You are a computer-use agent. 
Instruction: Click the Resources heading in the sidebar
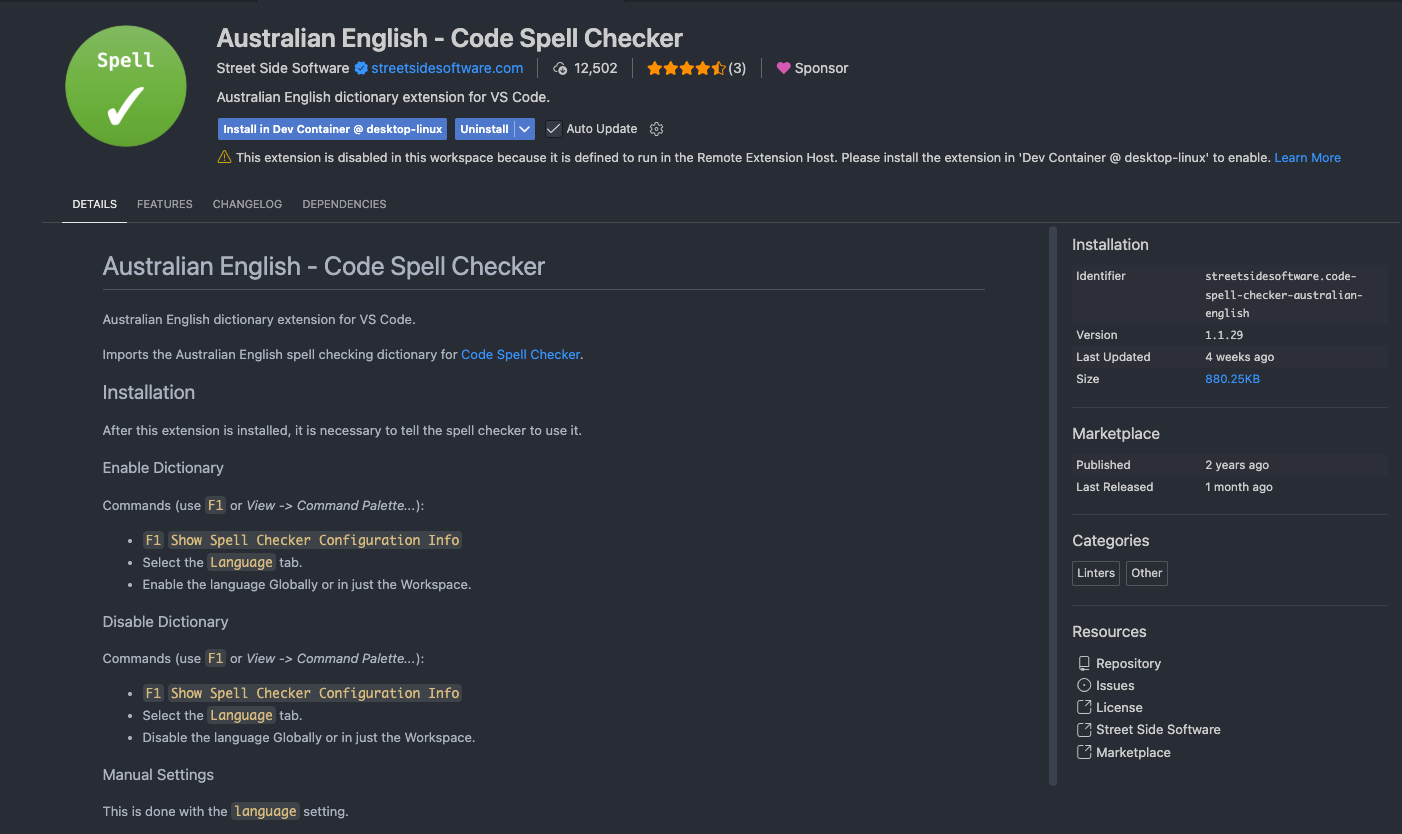[x=1109, y=632]
